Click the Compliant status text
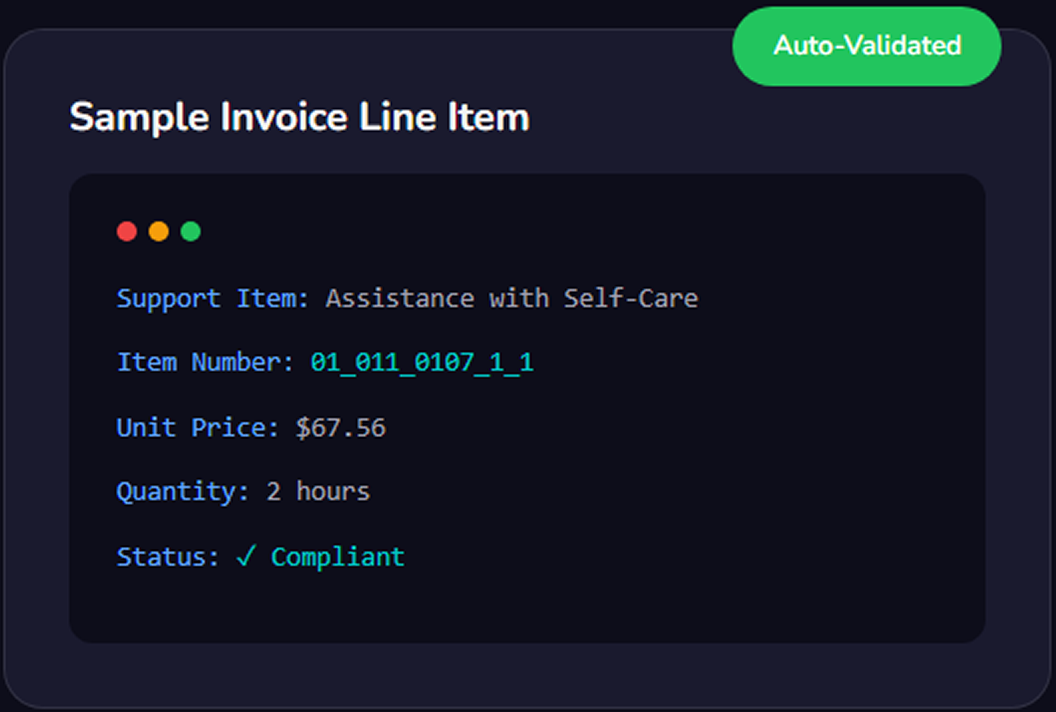1056x712 pixels. (338, 557)
